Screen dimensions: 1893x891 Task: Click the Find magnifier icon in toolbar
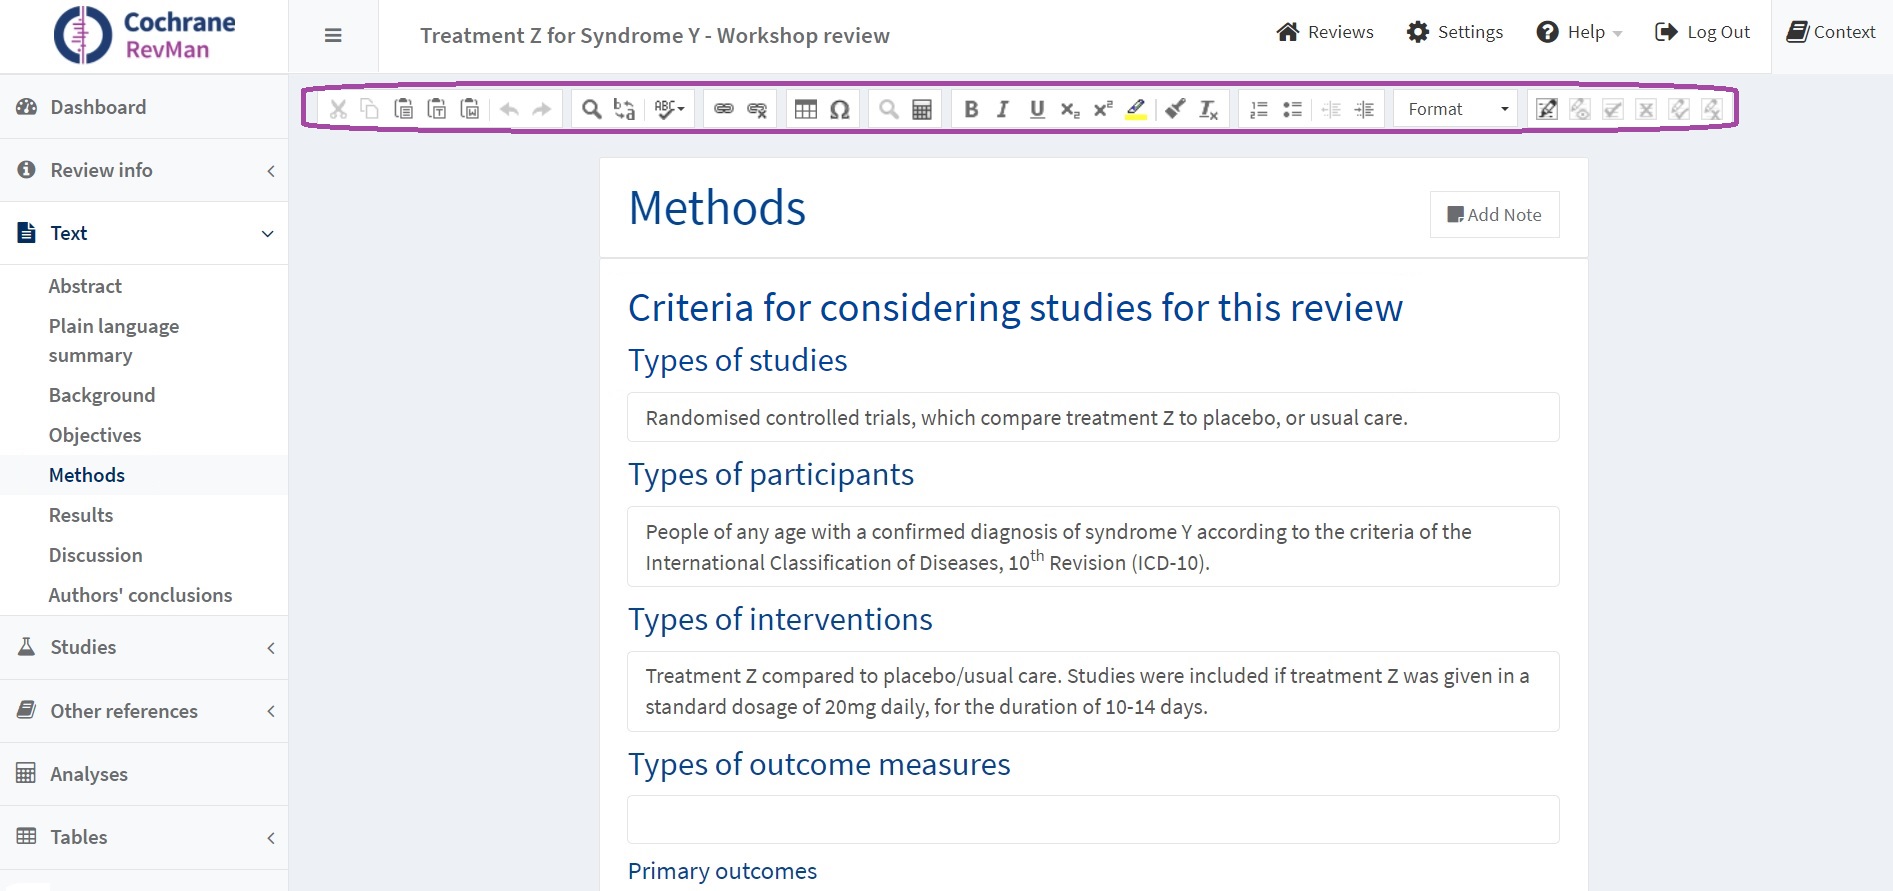[x=591, y=109]
